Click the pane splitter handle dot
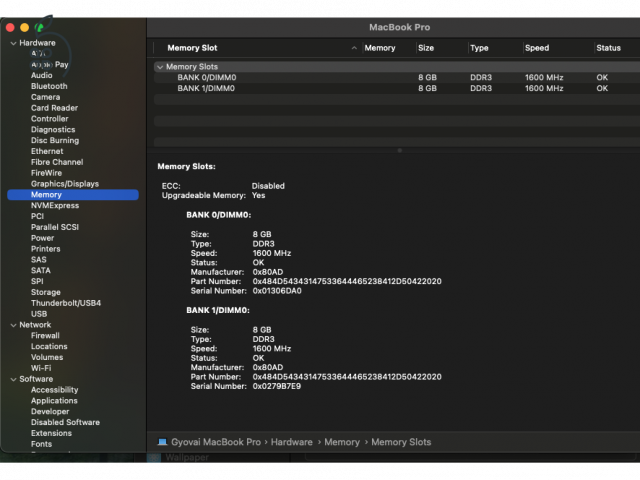The height and width of the screenshot is (480, 640). pos(400,150)
